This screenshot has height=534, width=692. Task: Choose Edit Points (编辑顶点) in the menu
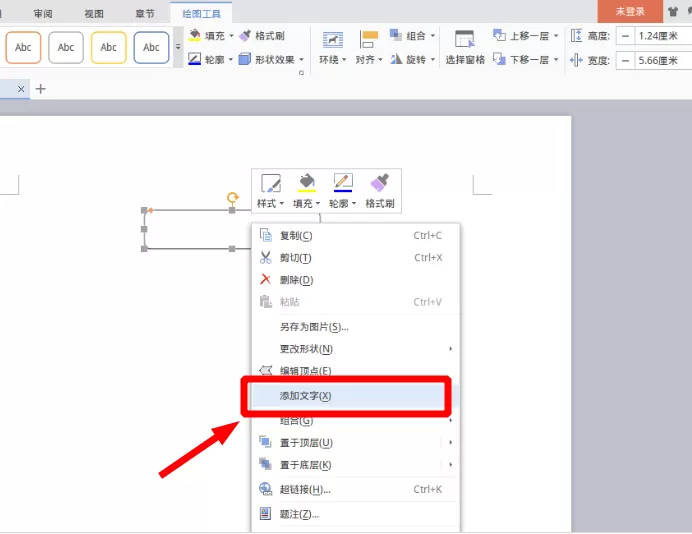(356, 370)
